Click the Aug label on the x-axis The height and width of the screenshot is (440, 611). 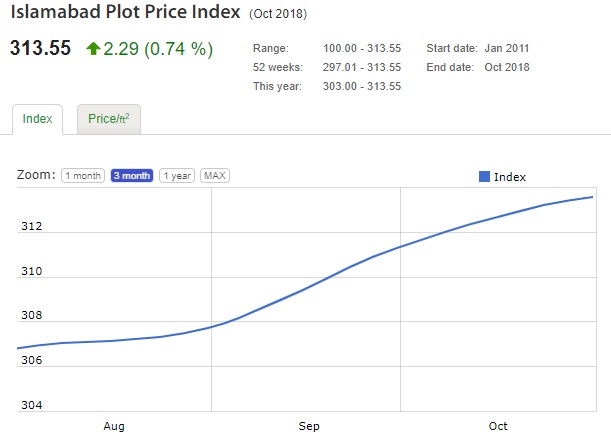coord(114,426)
